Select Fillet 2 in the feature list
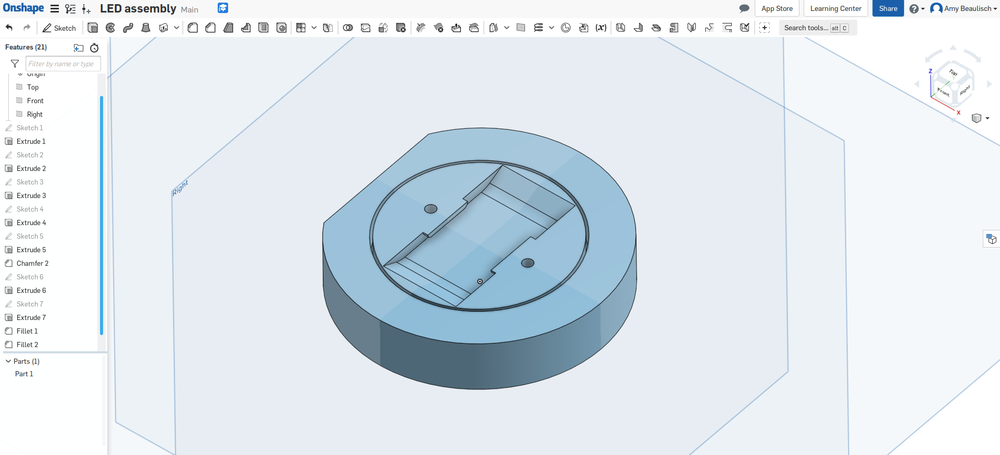The image size is (1000, 455). click(x=27, y=345)
